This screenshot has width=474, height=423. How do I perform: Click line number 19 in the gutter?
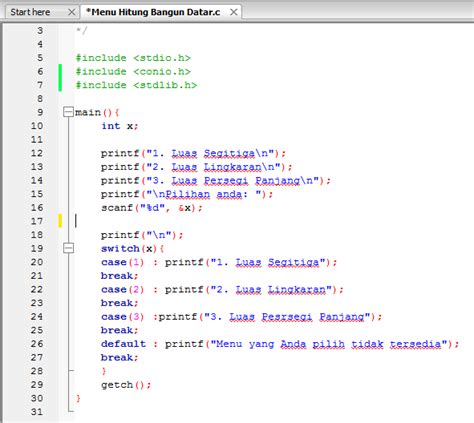coord(37,248)
